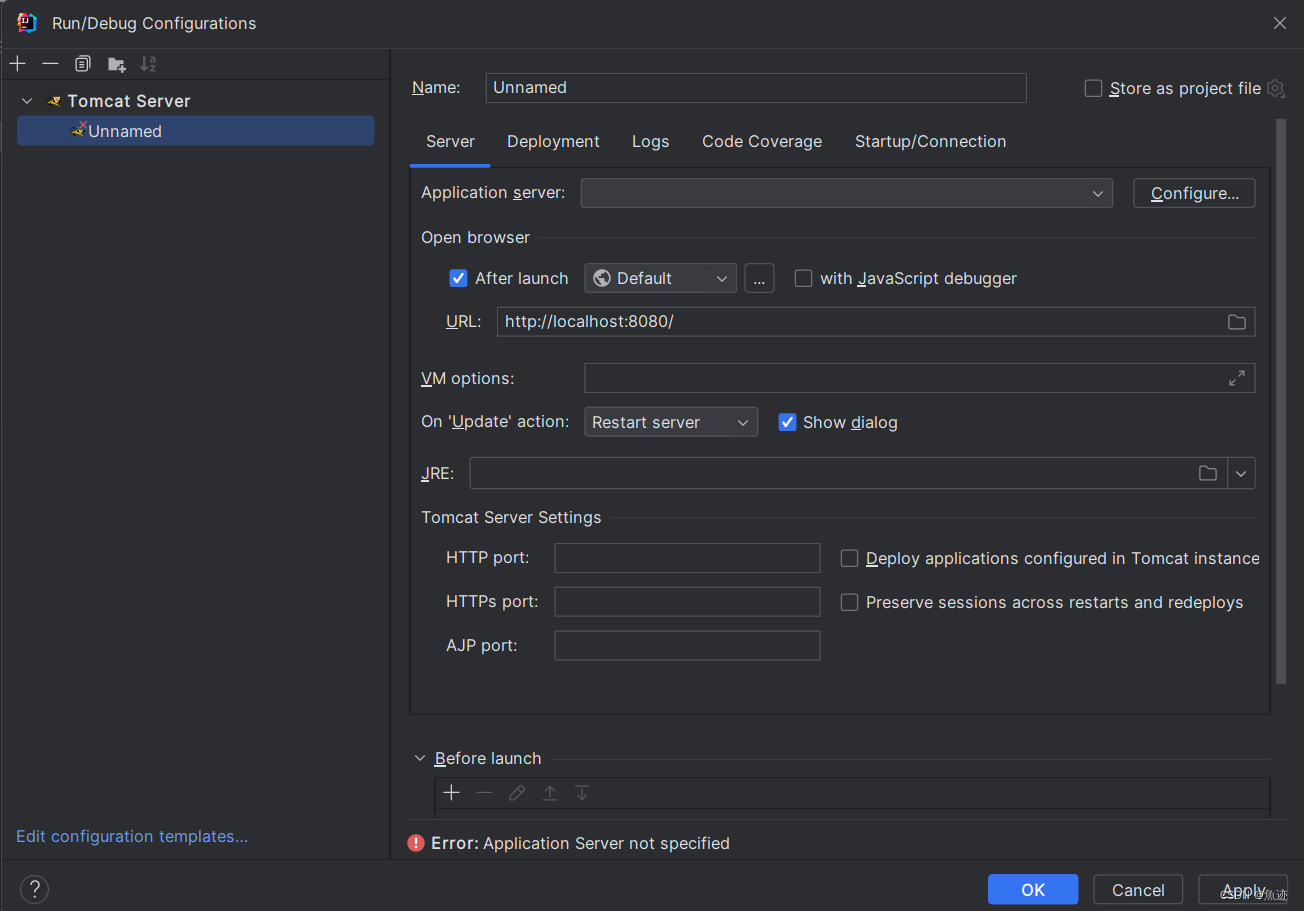Click the red error icon
Viewport: 1304px width, 911px height.
click(416, 843)
